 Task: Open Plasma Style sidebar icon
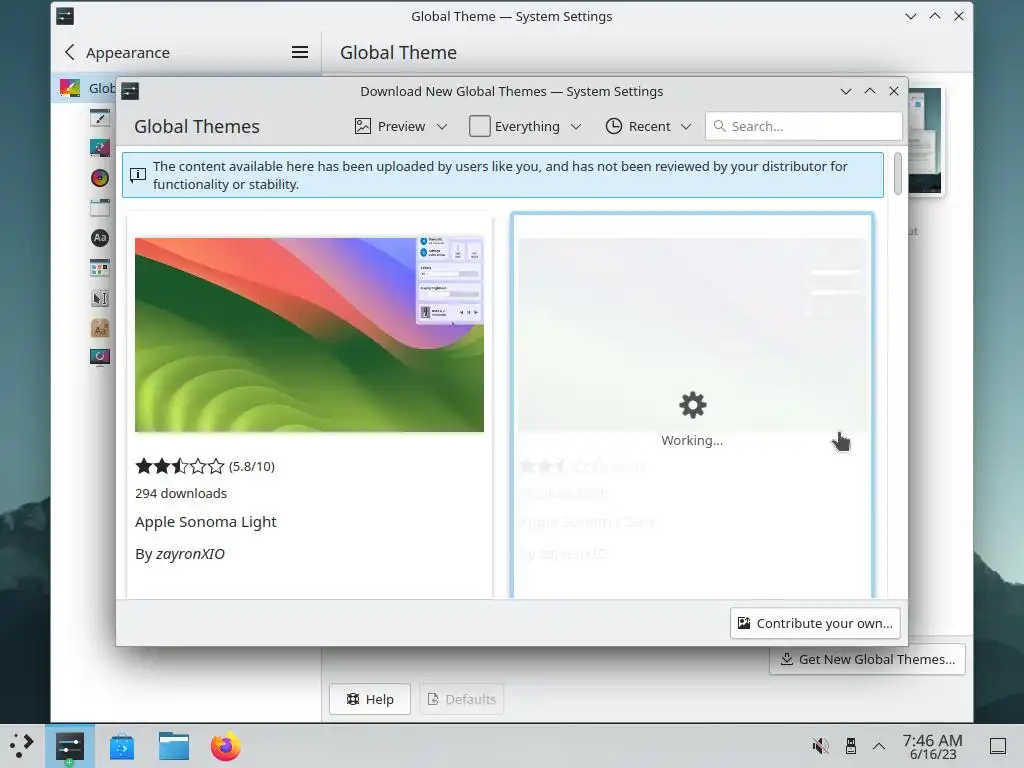100,148
